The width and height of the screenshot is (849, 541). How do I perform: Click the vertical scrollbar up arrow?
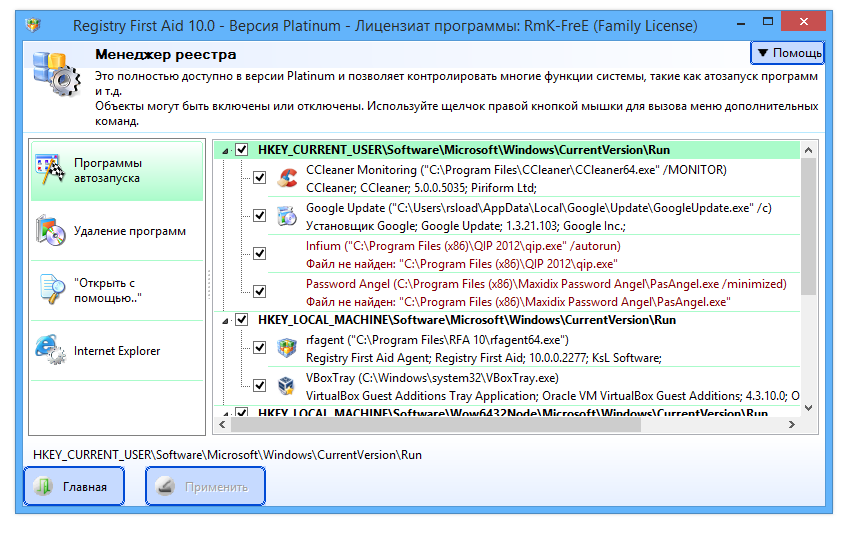click(808, 151)
